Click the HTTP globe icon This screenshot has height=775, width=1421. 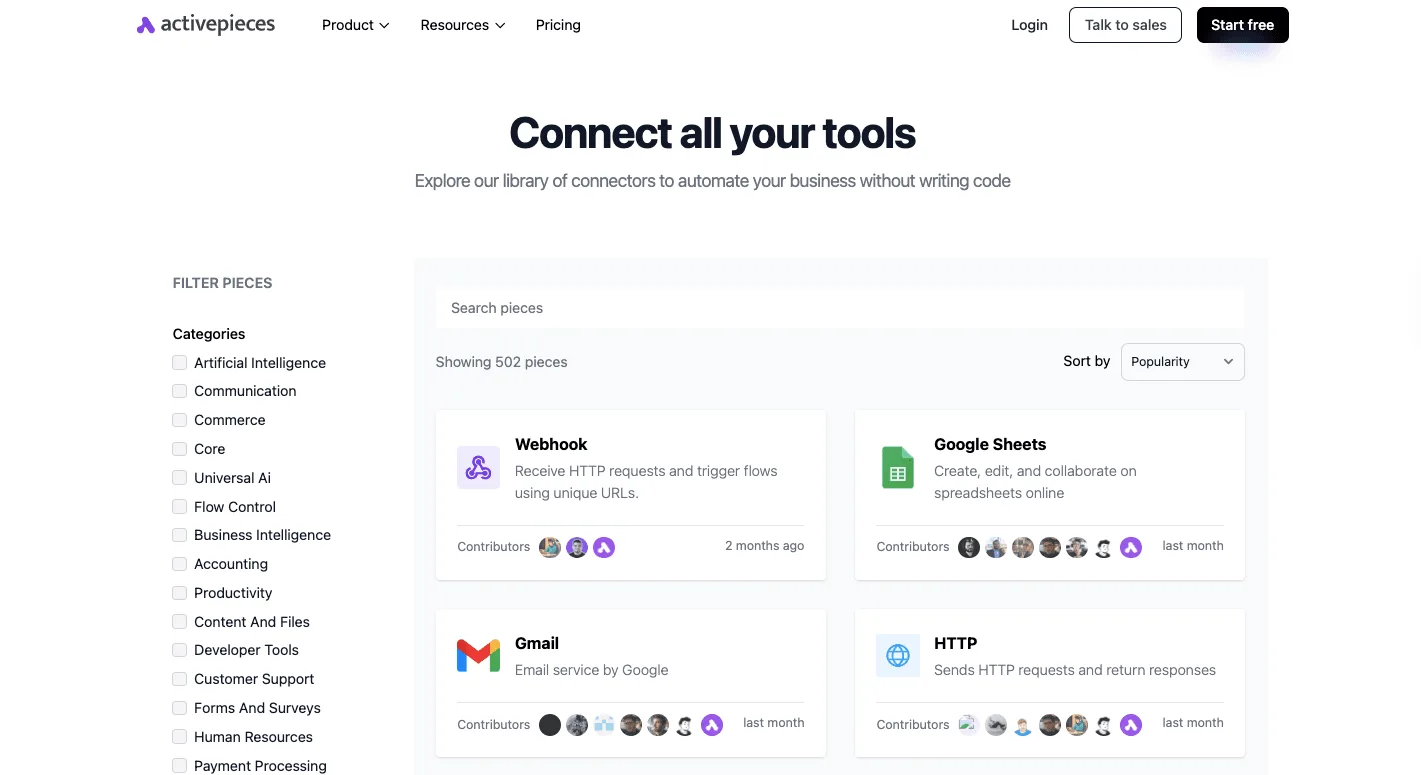coord(897,655)
